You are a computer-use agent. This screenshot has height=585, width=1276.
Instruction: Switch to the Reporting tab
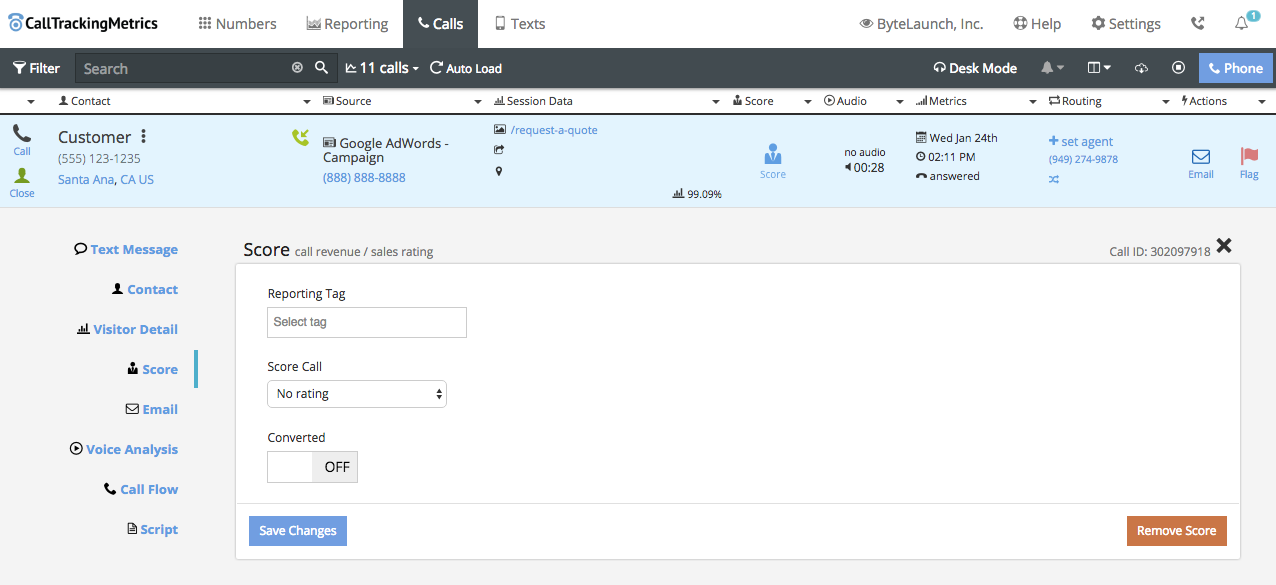tap(347, 24)
